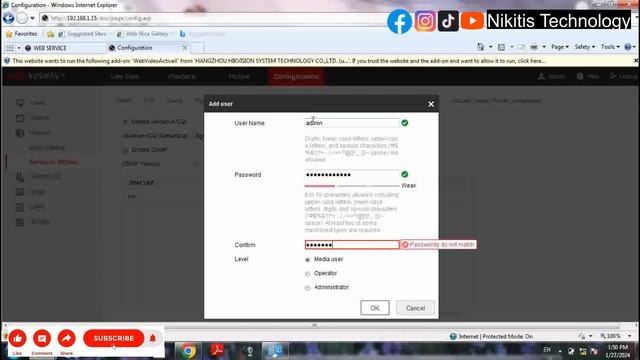The image size is (640, 360).
Task: Open the Help link in header
Action: (587, 76)
